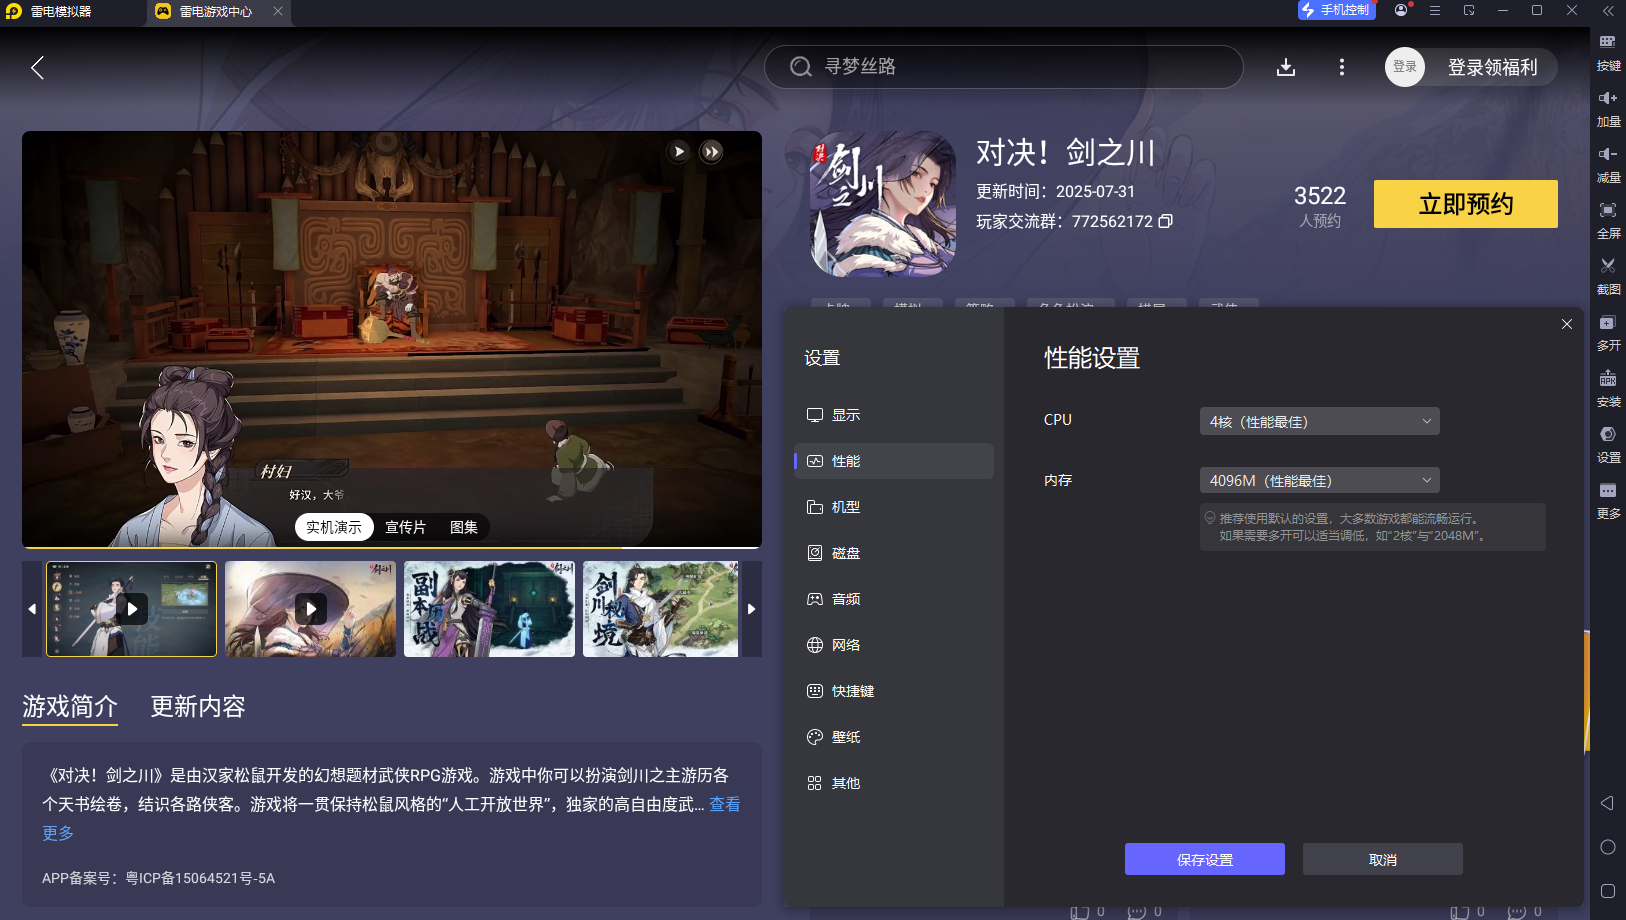The height and width of the screenshot is (920, 1626).
Task: Play the video with the play button
Action: [x=679, y=151]
